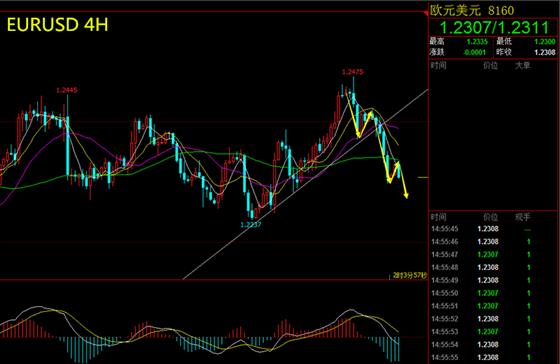Select the 昨收 previous close value
This screenshot has height=364, width=560.
[545, 52]
